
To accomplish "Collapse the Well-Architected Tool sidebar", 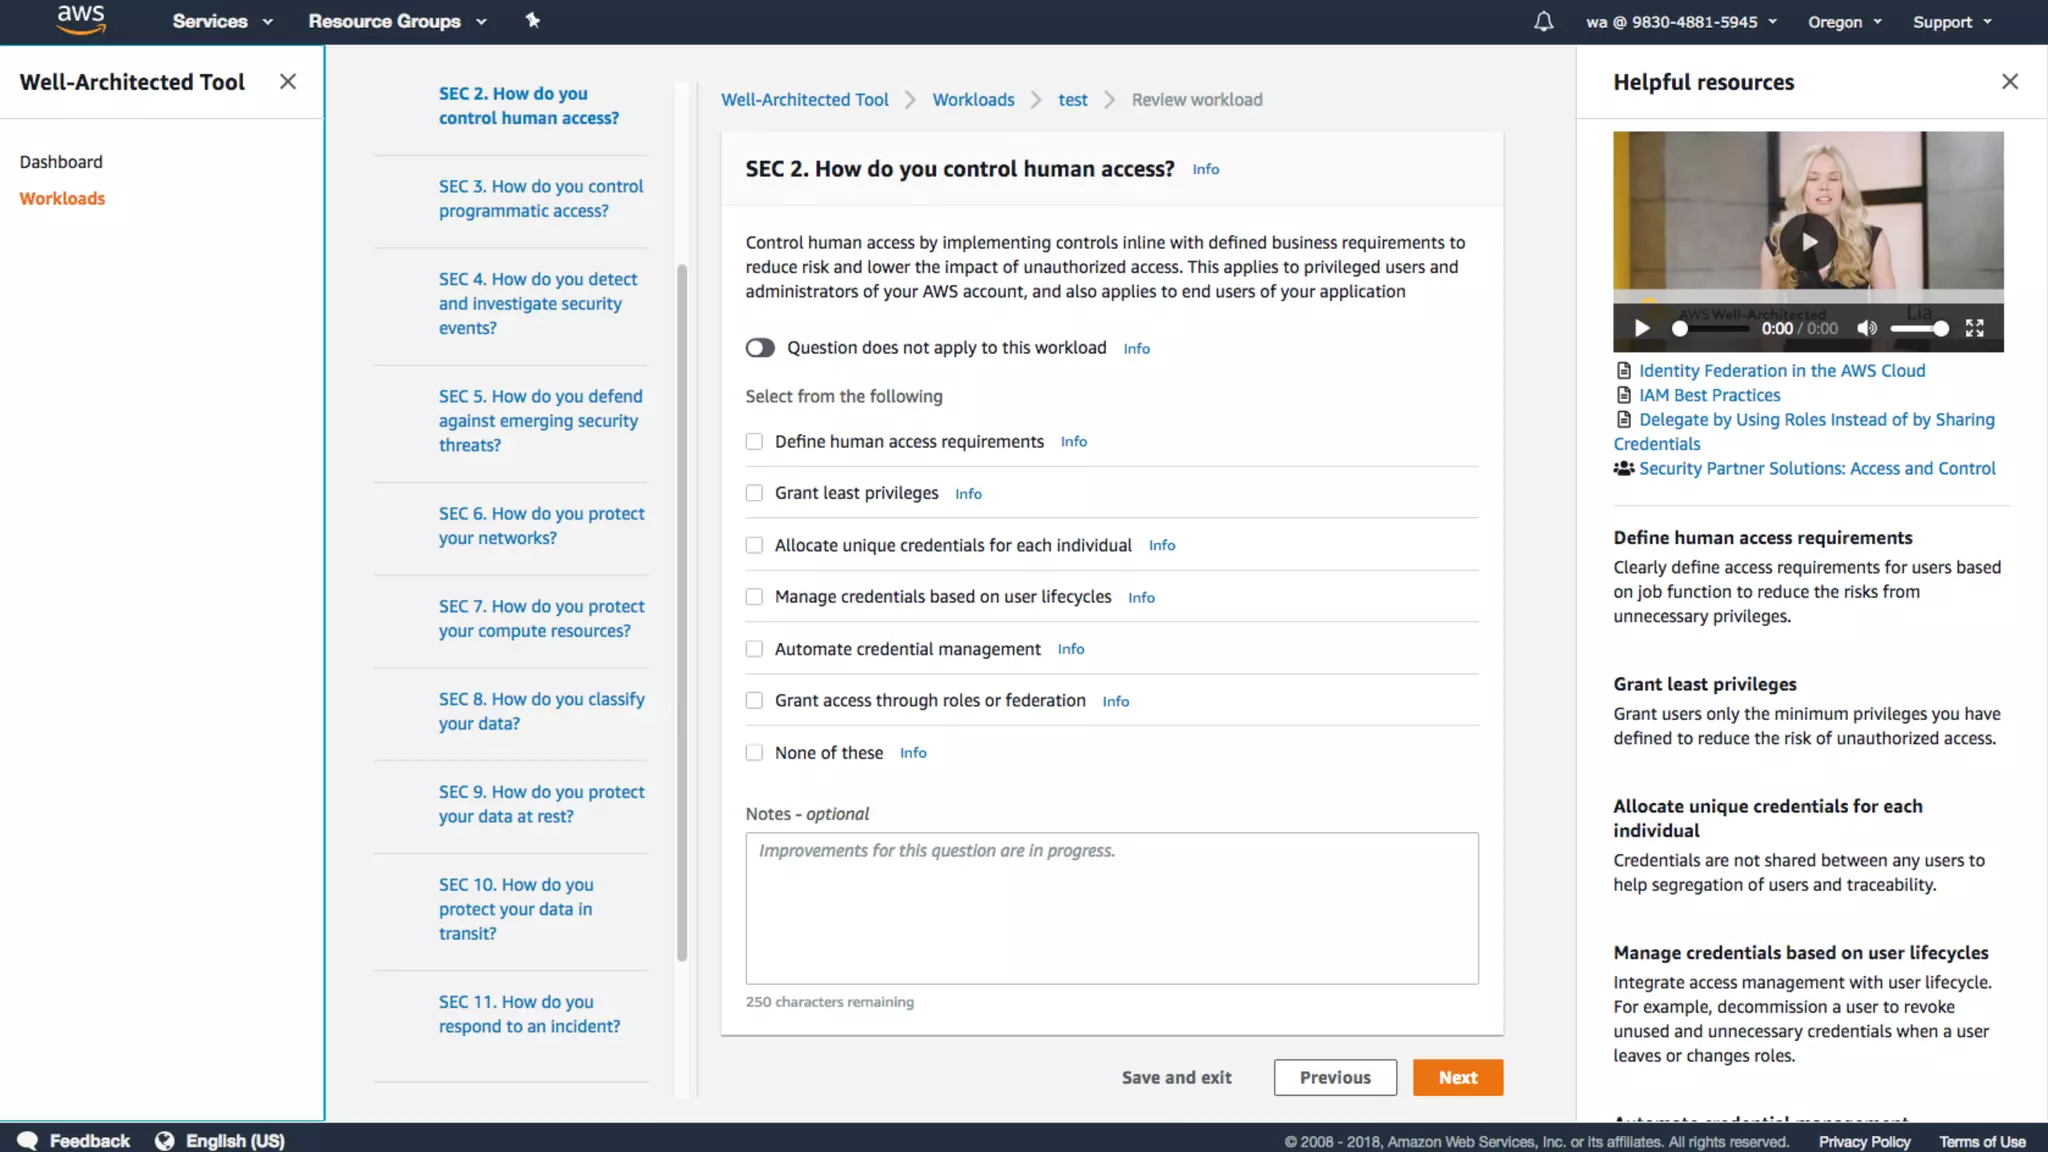I will click(x=288, y=82).
